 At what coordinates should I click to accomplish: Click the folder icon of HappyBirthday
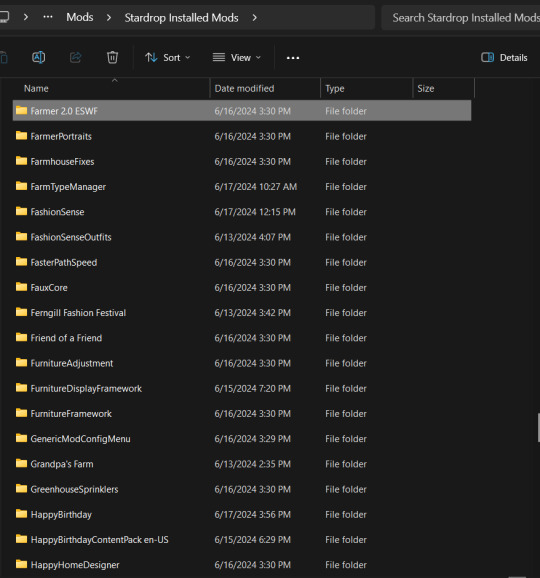pyautogui.click(x=21, y=514)
